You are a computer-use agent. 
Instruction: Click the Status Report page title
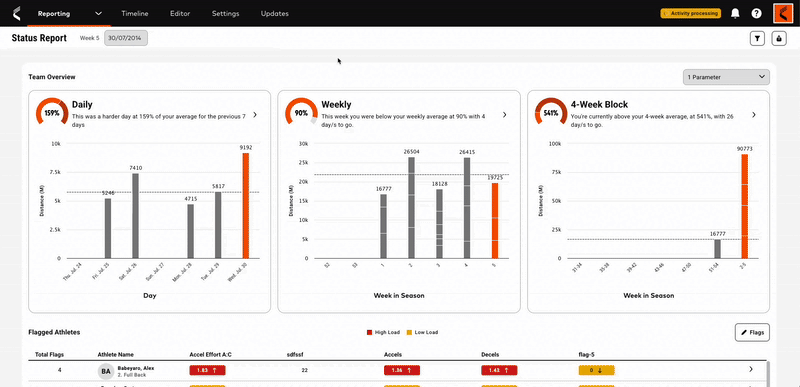[x=39, y=38]
